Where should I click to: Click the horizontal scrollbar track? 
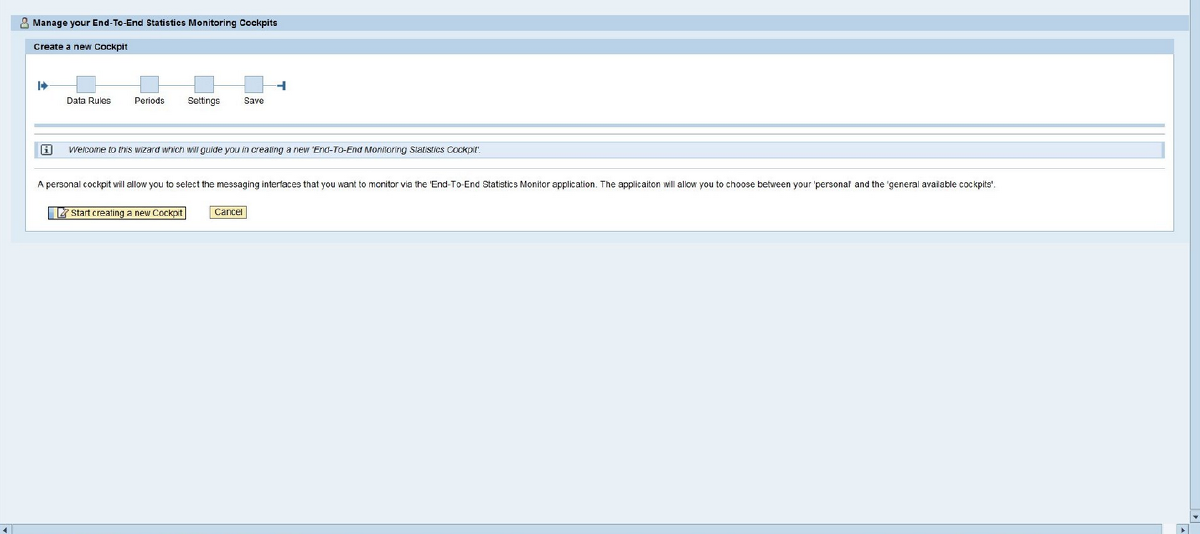[600, 528]
